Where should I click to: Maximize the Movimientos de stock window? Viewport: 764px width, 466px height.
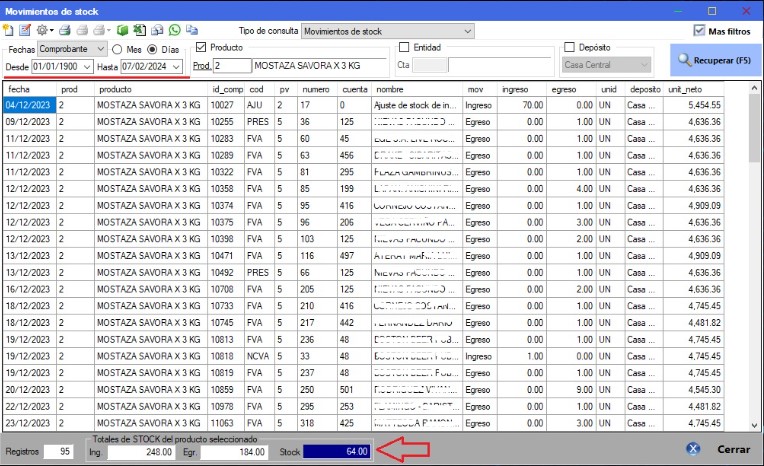pos(712,11)
